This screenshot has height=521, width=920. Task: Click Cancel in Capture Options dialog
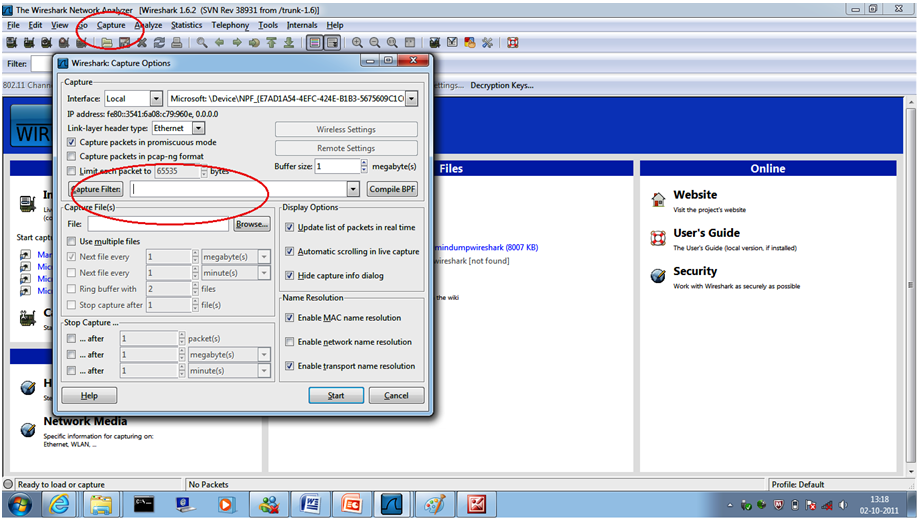[396, 395]
